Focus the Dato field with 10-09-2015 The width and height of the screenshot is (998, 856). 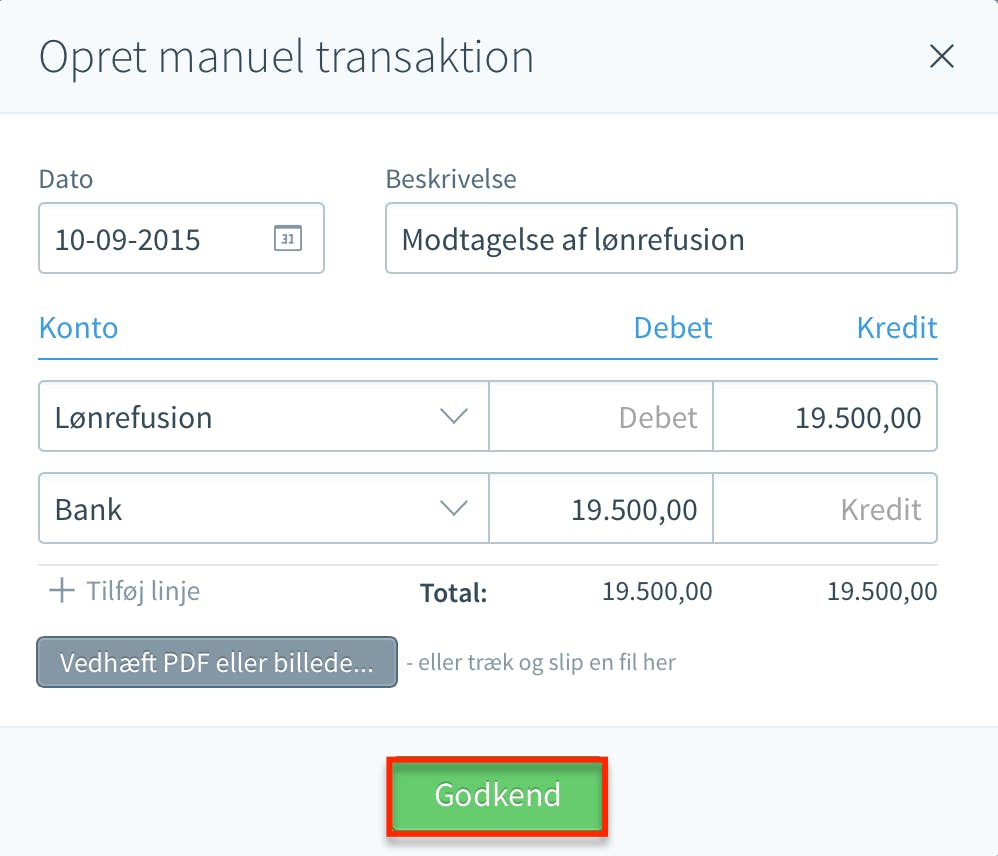(181, 238)
